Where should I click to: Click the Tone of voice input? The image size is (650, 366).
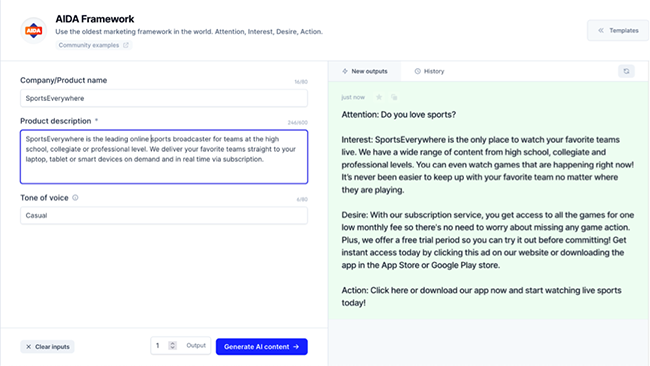(164, 216)
